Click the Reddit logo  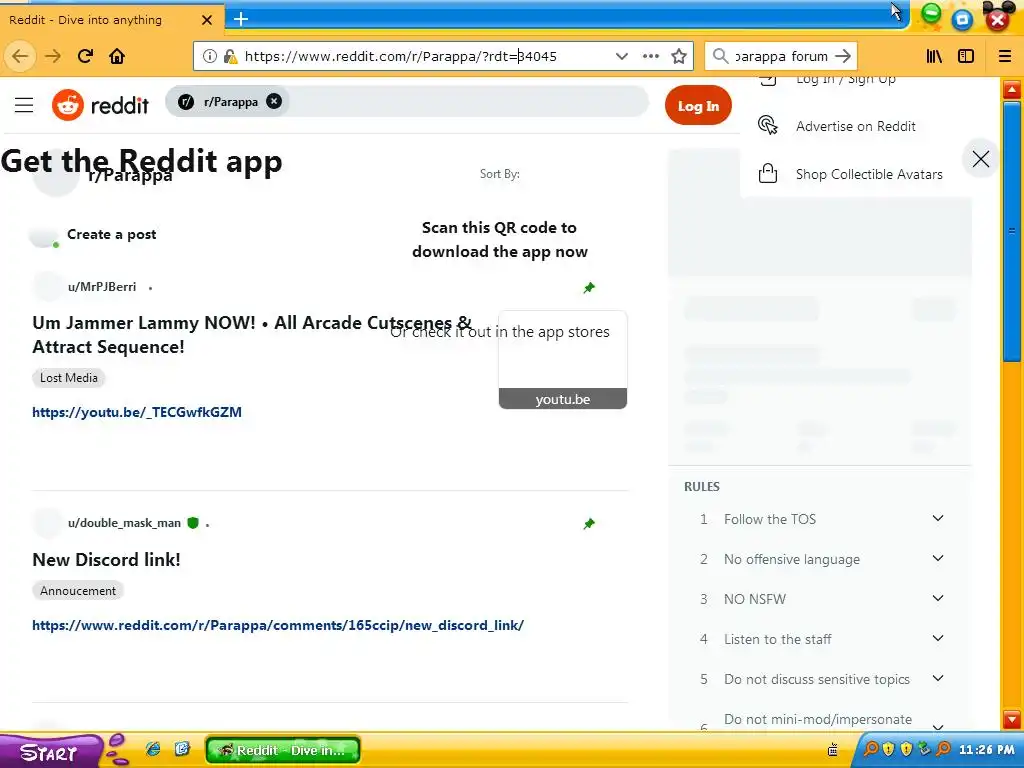[x=101, y=104]
